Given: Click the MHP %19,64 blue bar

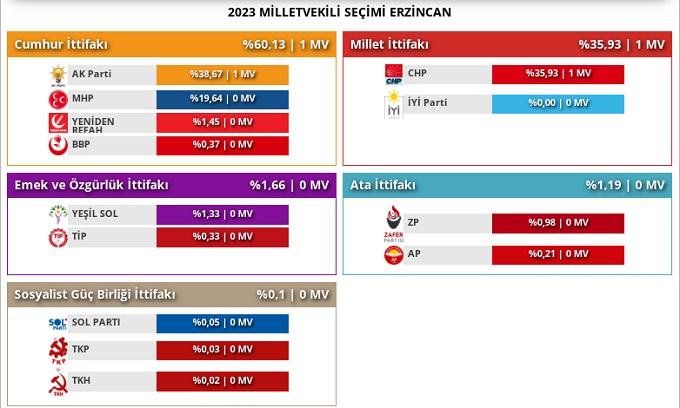Looking at the screenshot, I should coord(222,99).
